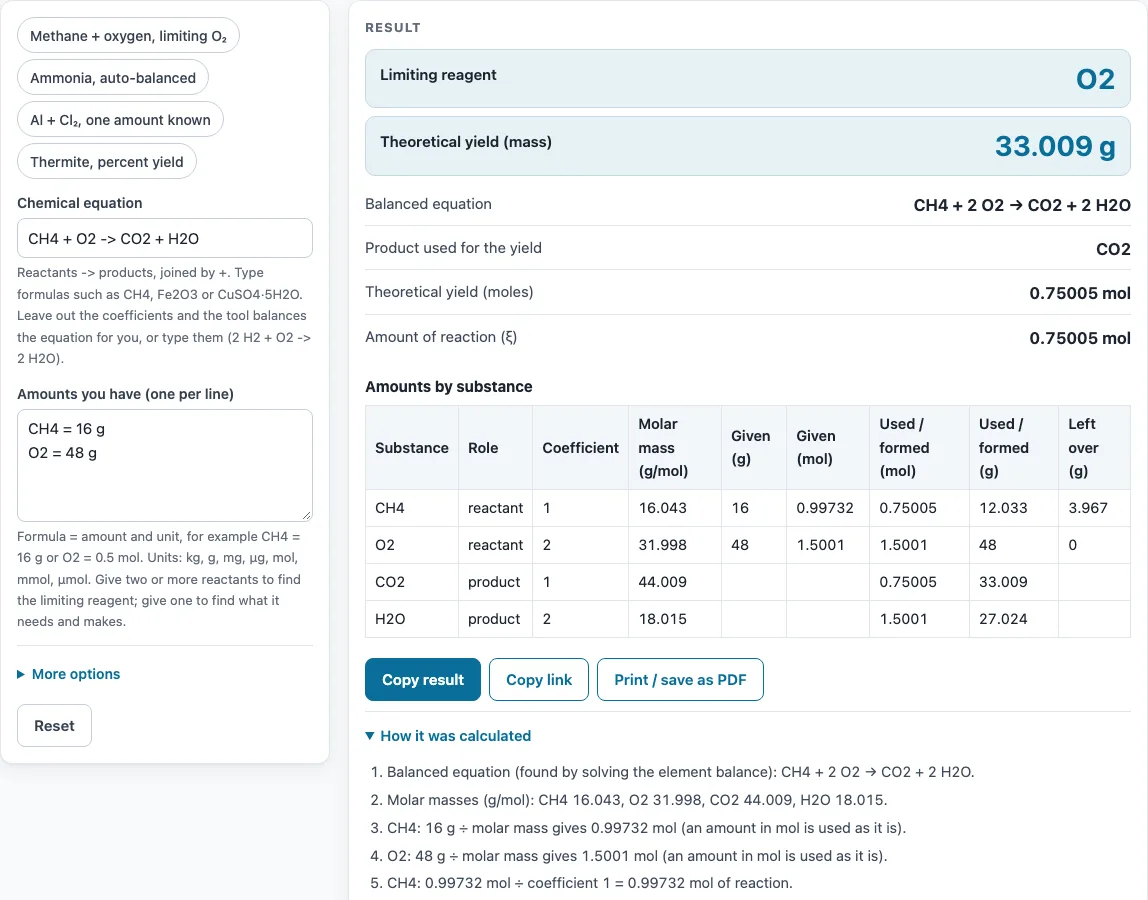Choose the Ammonia, auto-balanced example
This screenshot has width=1148, height=900.
(x=113, y=78)
